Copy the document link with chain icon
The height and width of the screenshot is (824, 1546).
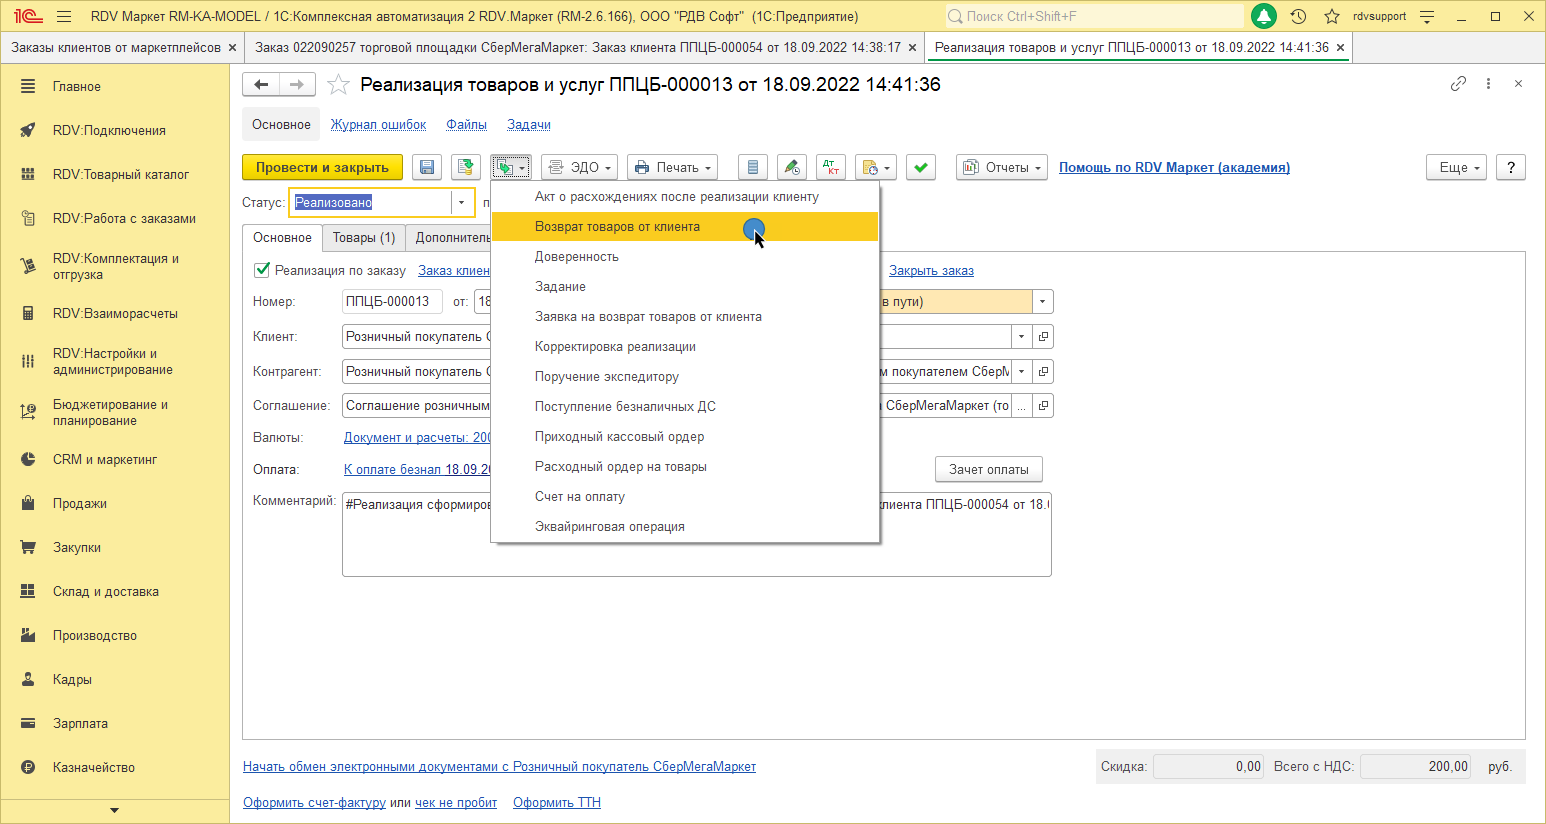tap(1458, 84)
